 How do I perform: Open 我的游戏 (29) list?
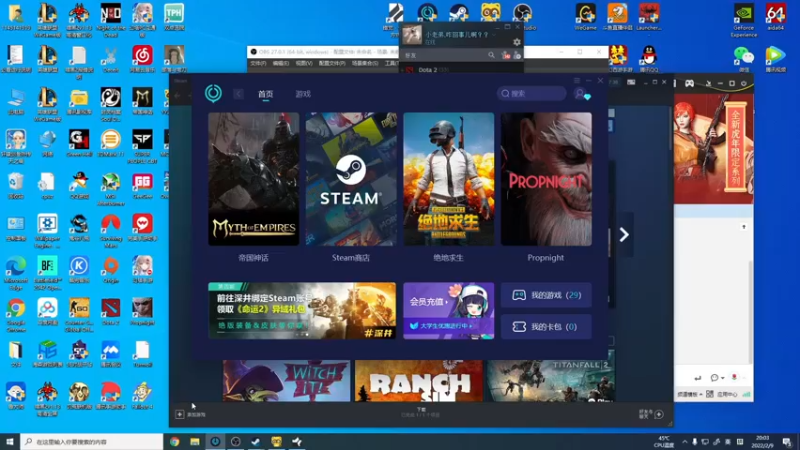click(x=546, y=295)
